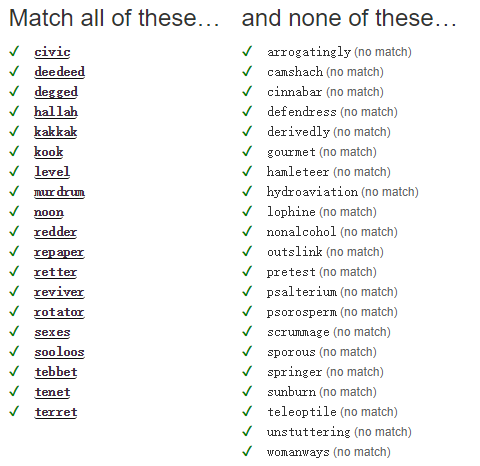
Task: Click the green checkmark beside civic
Action: tap(14, 51)
